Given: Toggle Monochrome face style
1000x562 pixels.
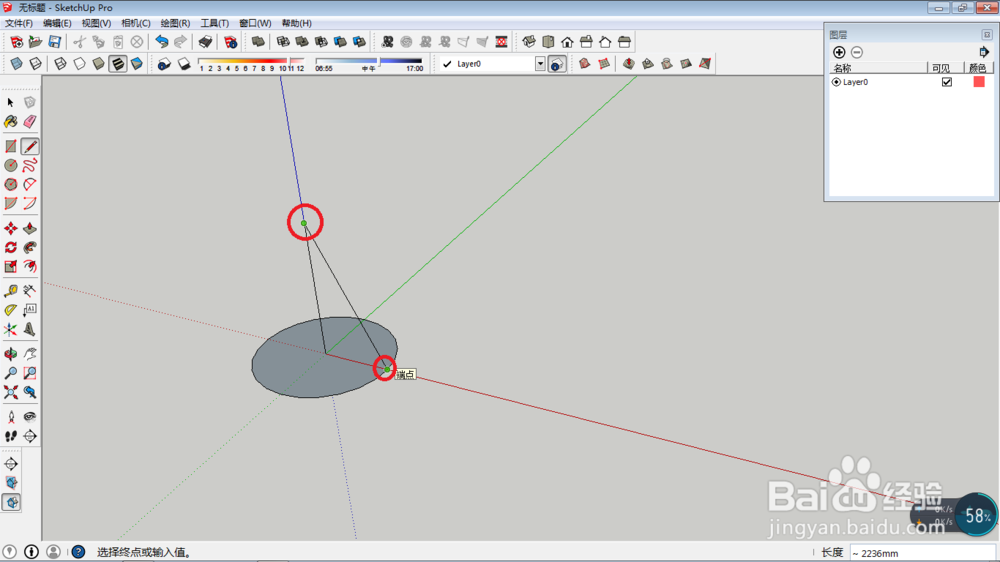Looking at the screenshot, I should click(137, 64).
